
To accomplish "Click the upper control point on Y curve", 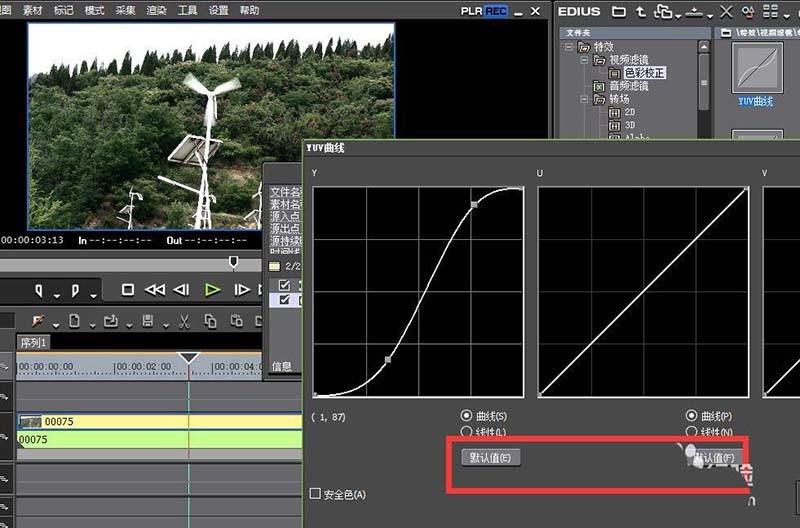I will click(475, 203).
